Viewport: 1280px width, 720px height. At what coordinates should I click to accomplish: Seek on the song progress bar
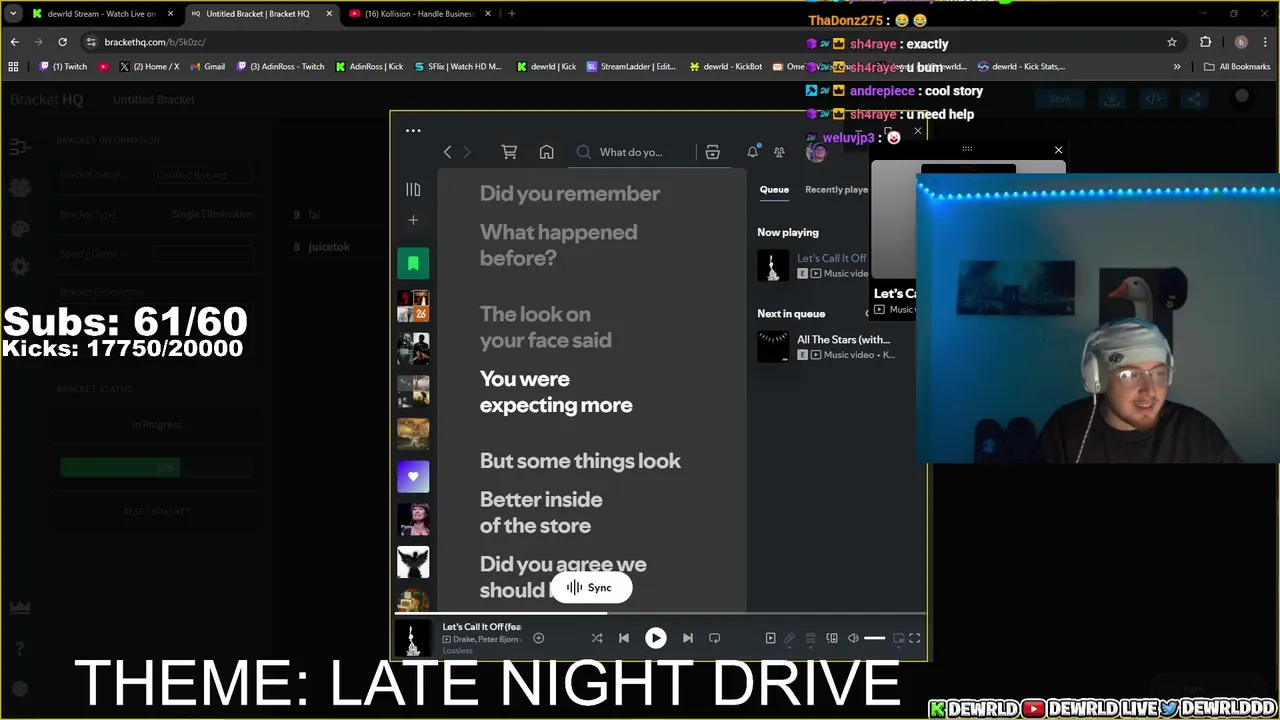click(660, 612)
